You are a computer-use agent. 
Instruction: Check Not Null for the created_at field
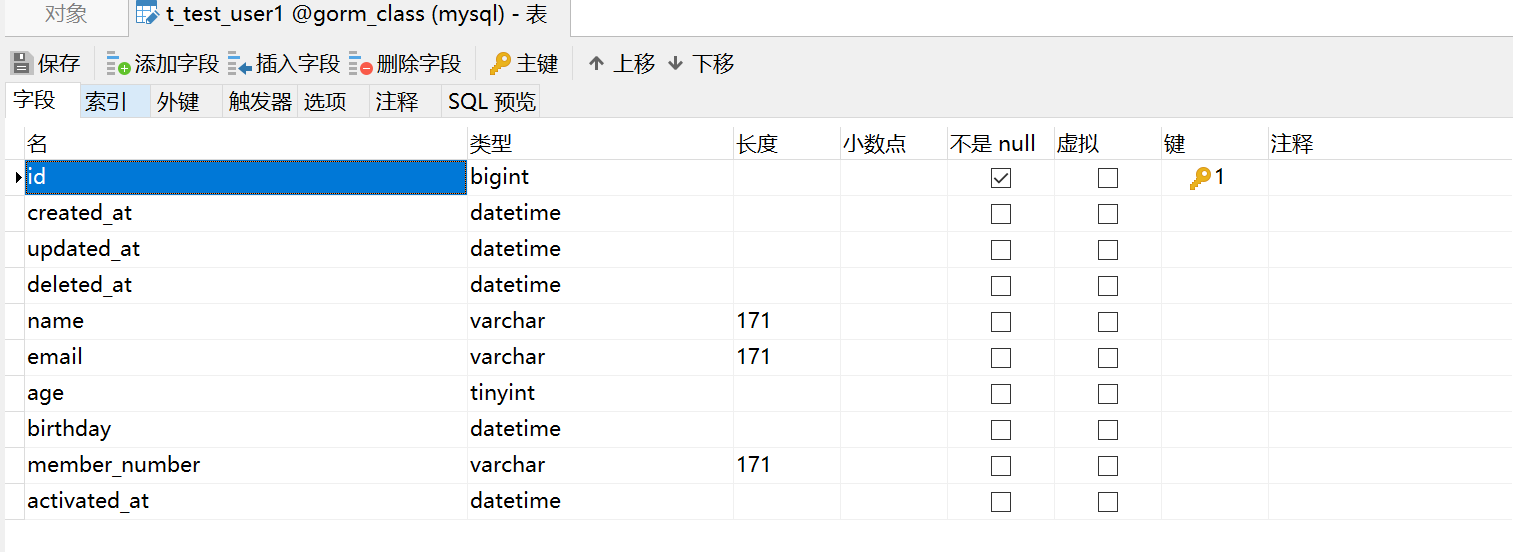tap(1000, 214)
